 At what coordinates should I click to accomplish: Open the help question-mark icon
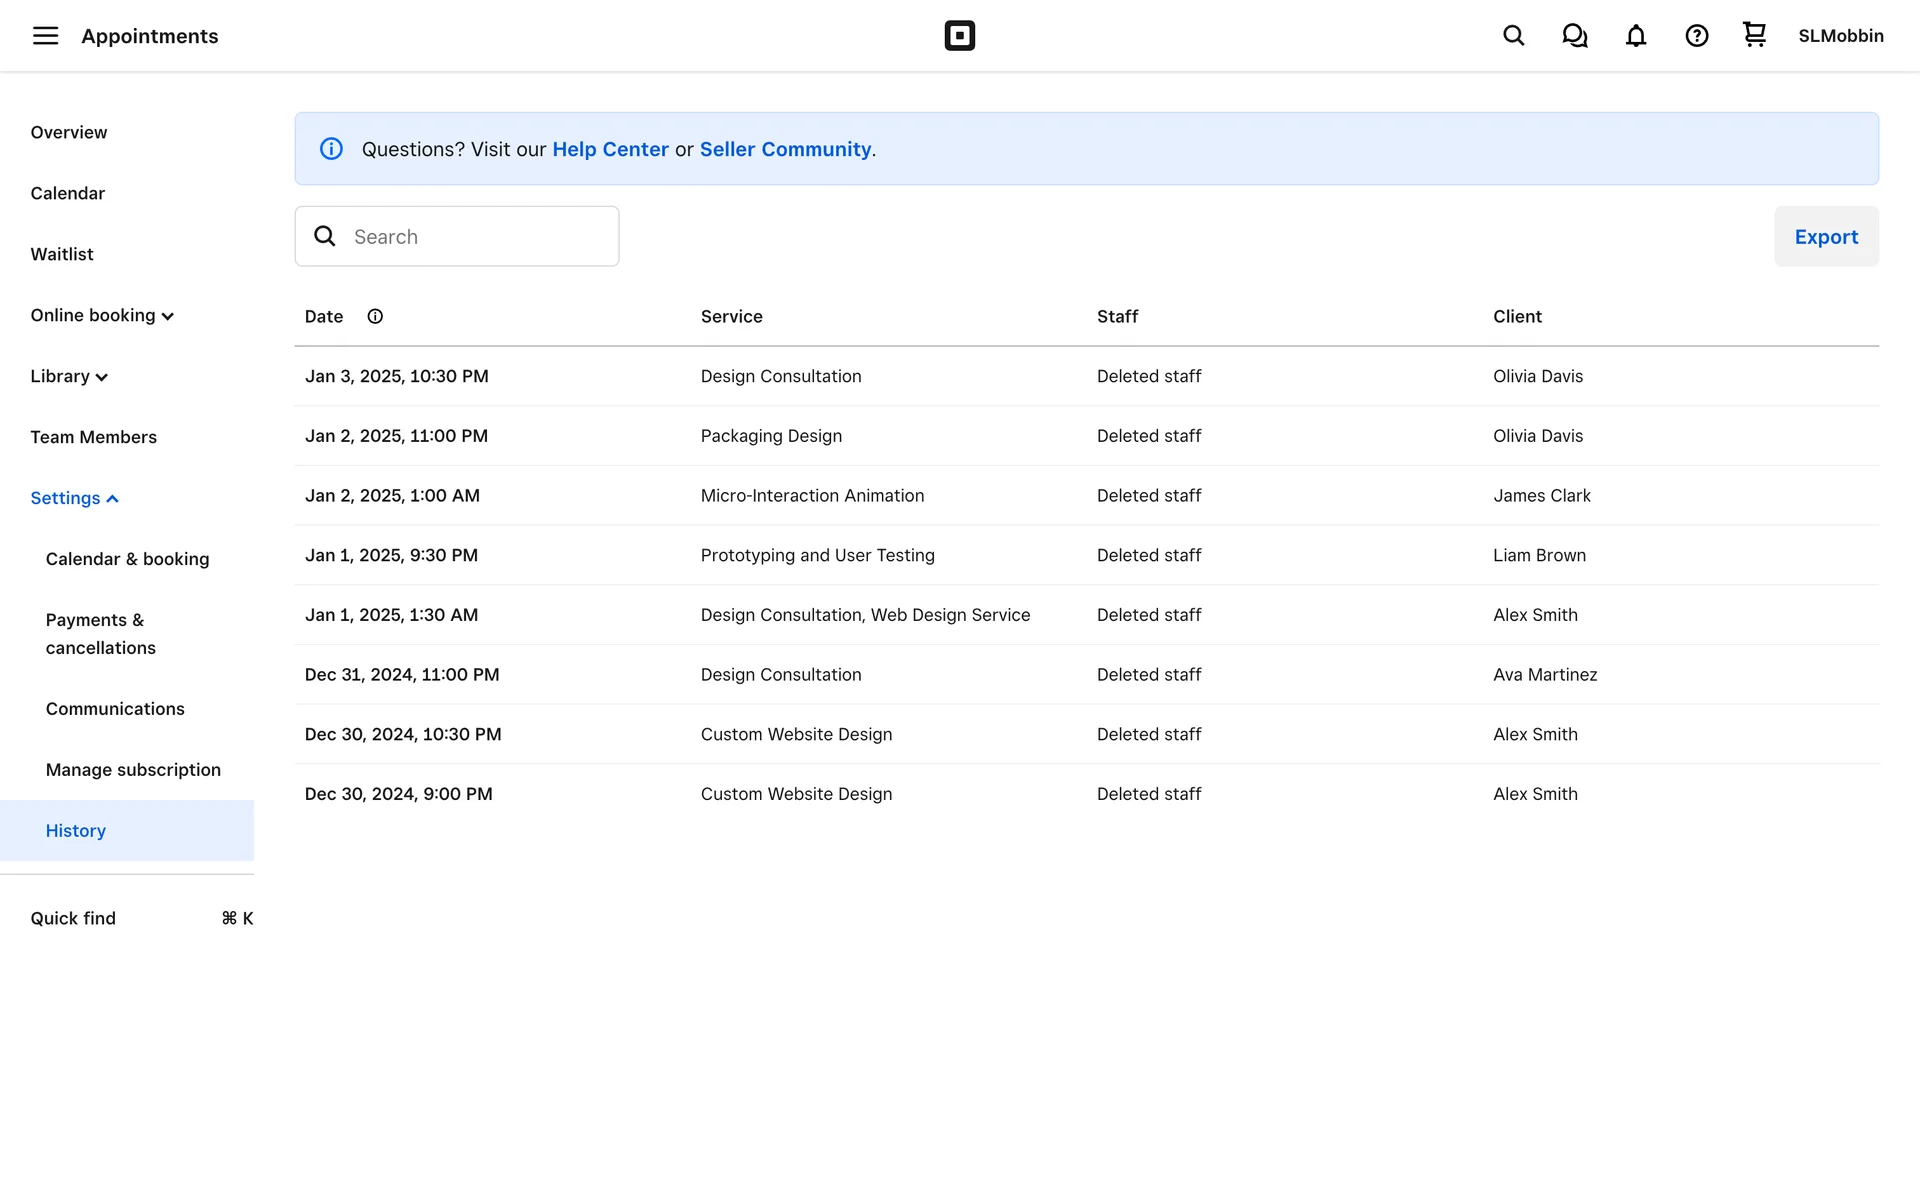pos(1696,36)
